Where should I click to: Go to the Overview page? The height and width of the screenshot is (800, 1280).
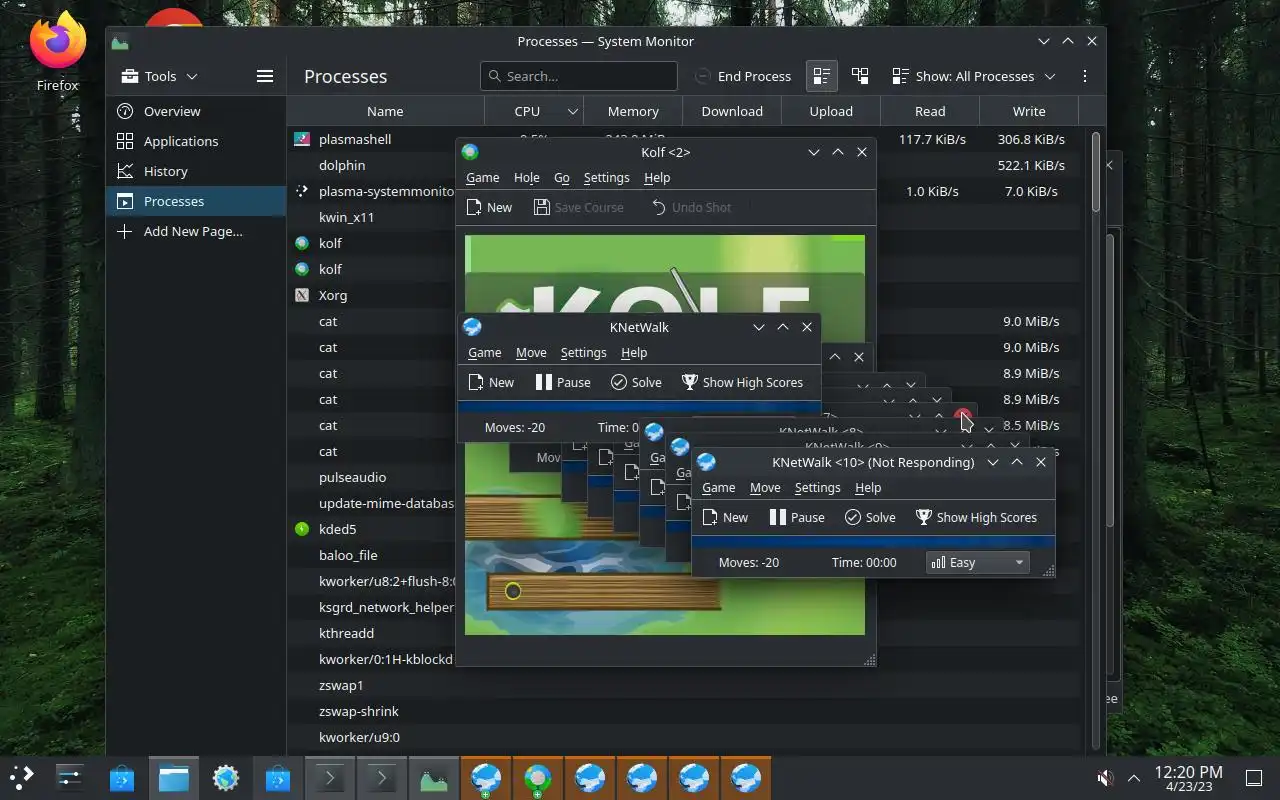(x=196, y=111)
